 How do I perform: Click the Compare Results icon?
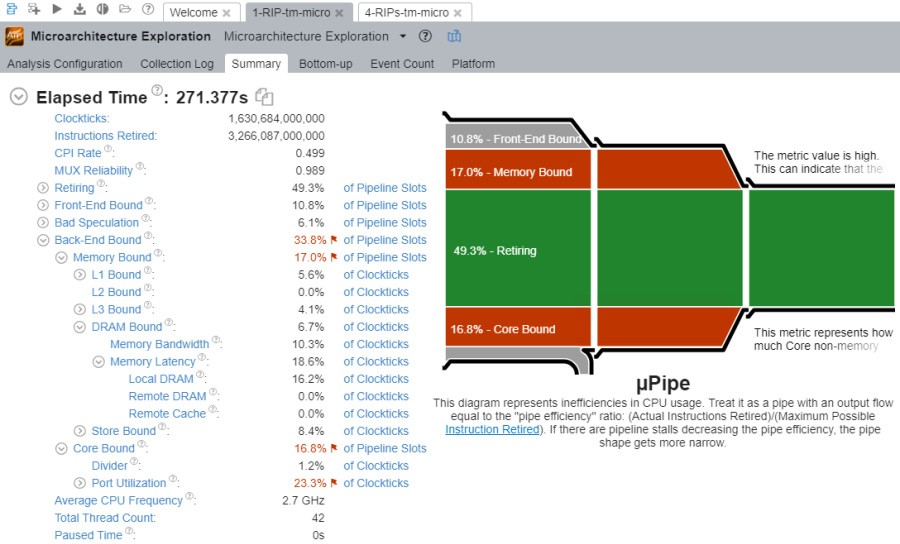102,9
